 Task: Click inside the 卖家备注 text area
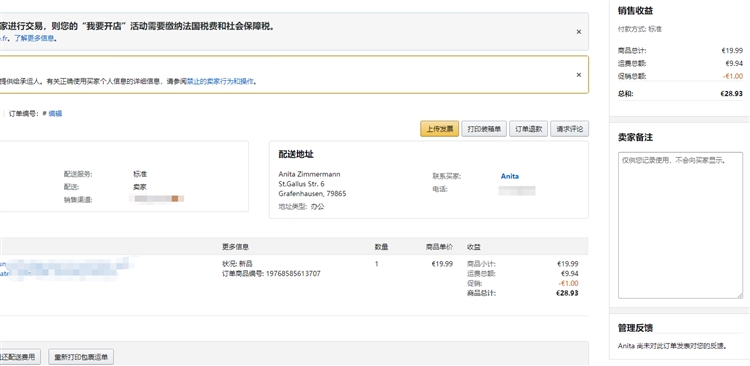tap(680, 225)
